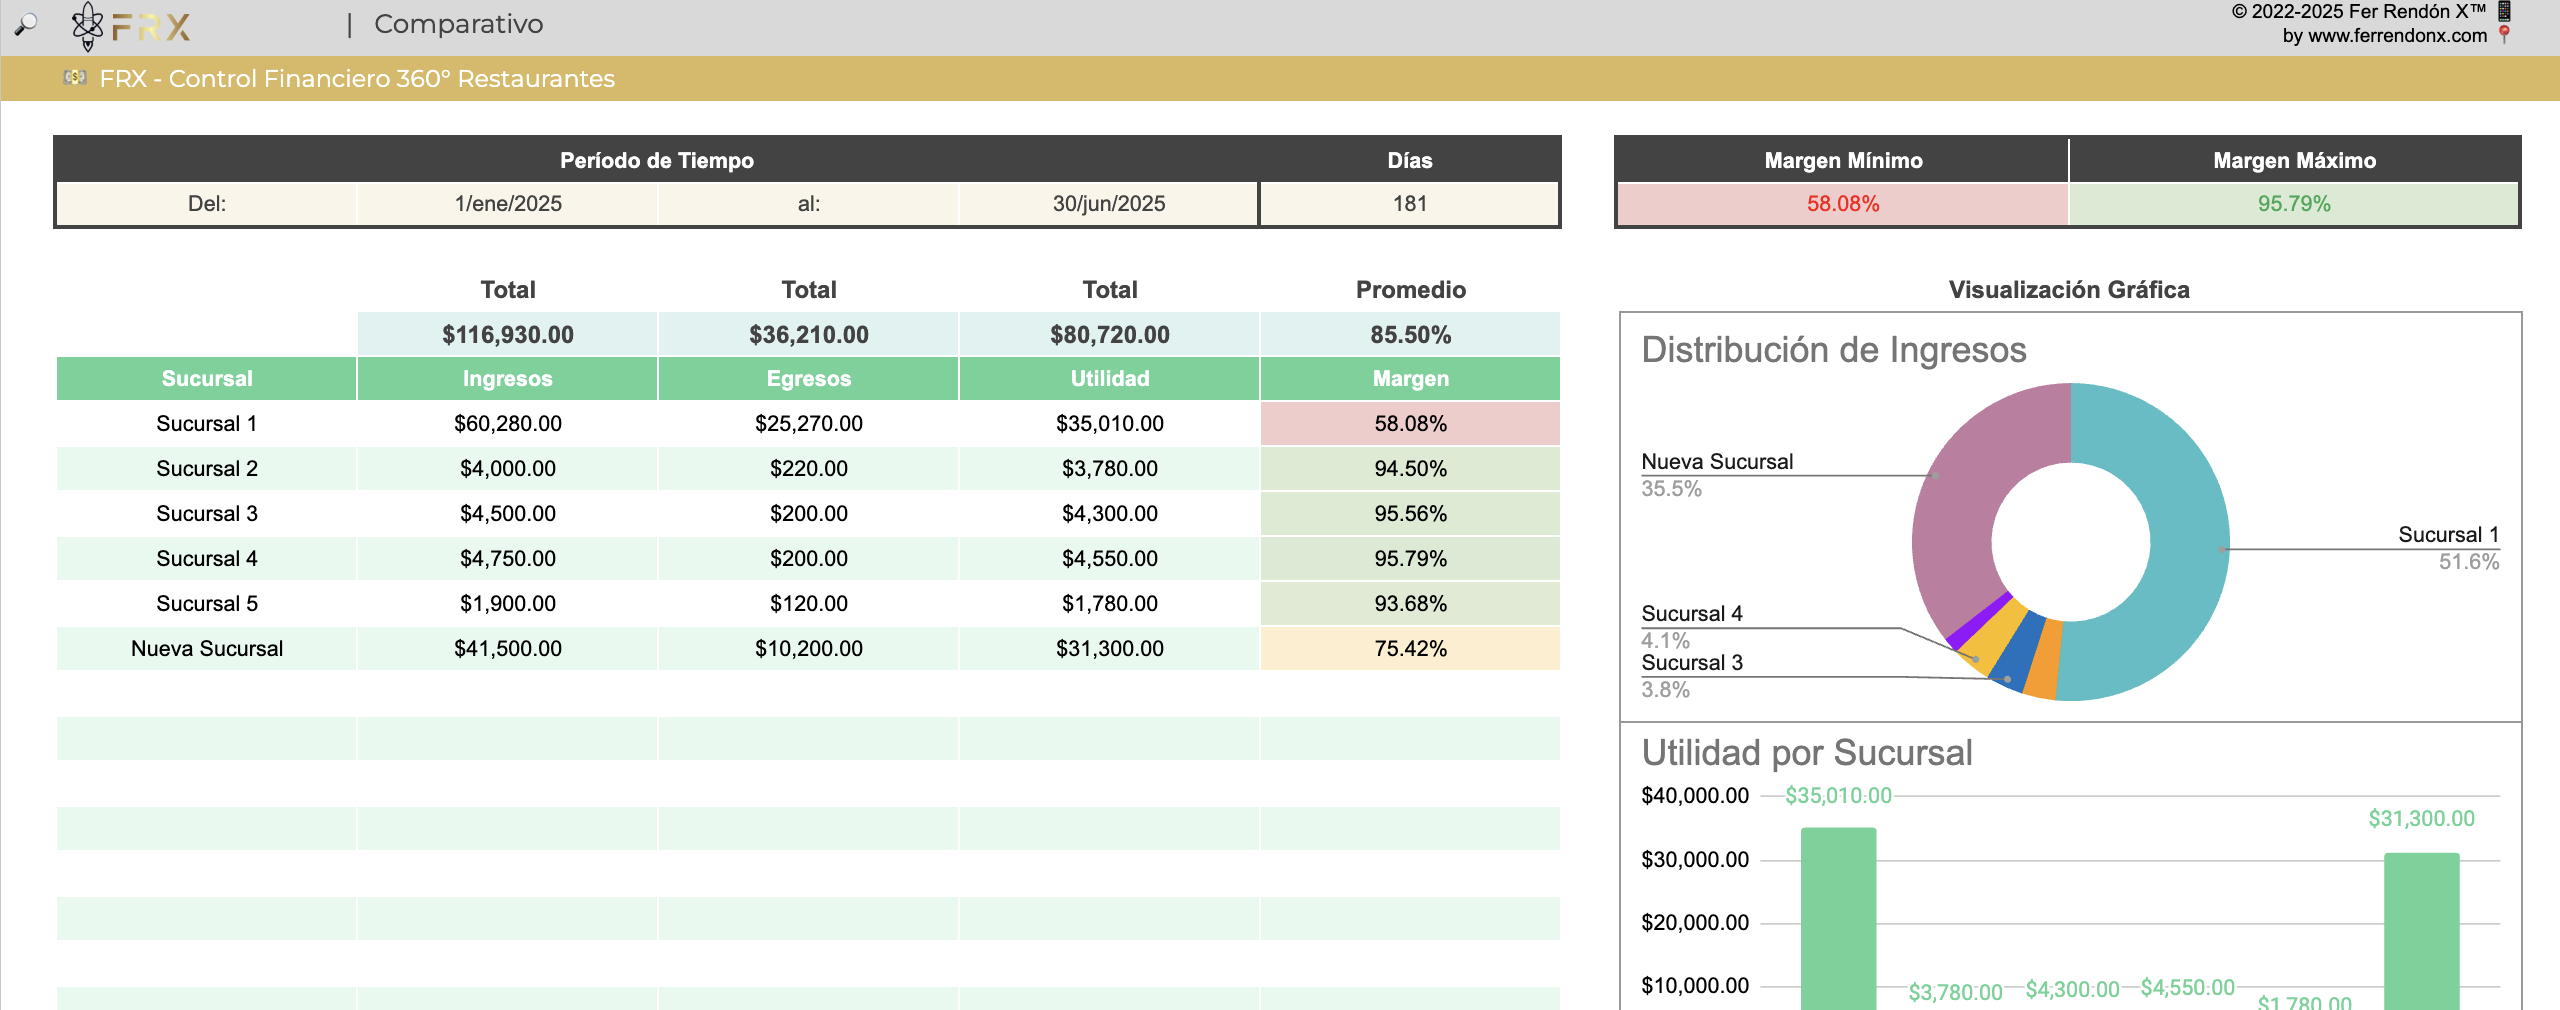Click the '© 2022-2025 Fer Rendón X' text

pos(2358,12)
